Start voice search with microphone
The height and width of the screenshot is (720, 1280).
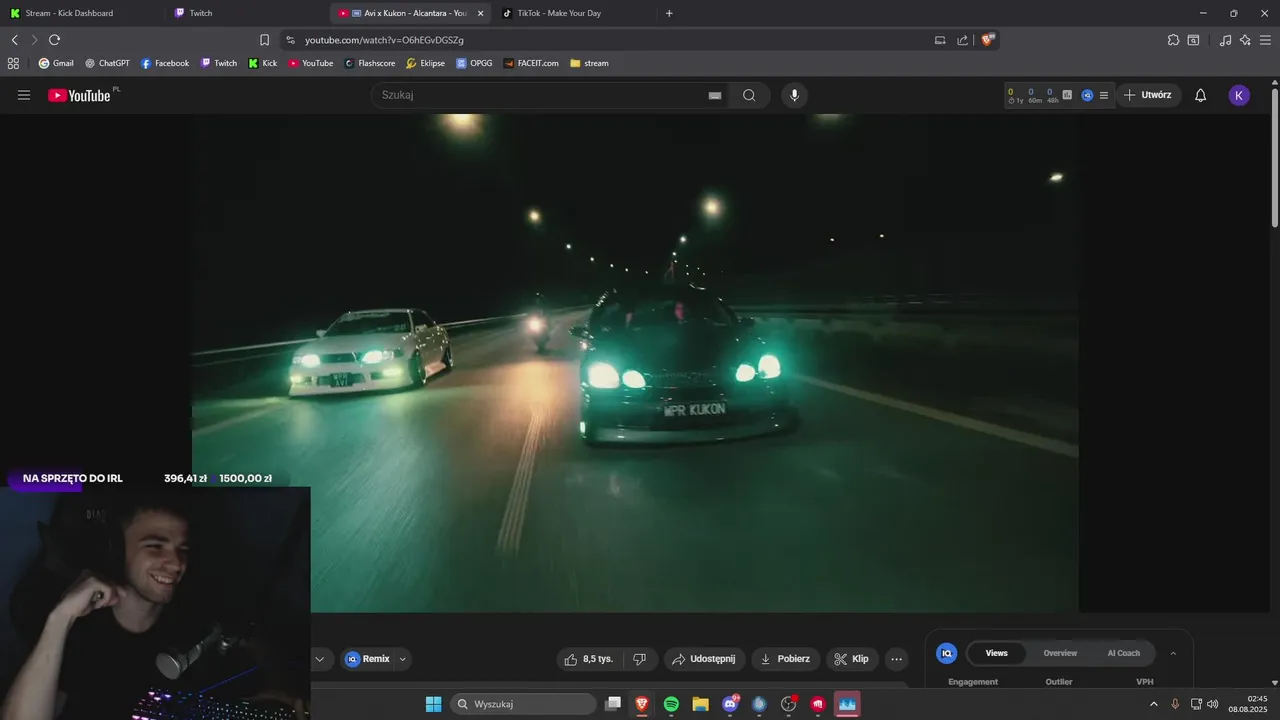pyautogui.click(x=794, y=95)
